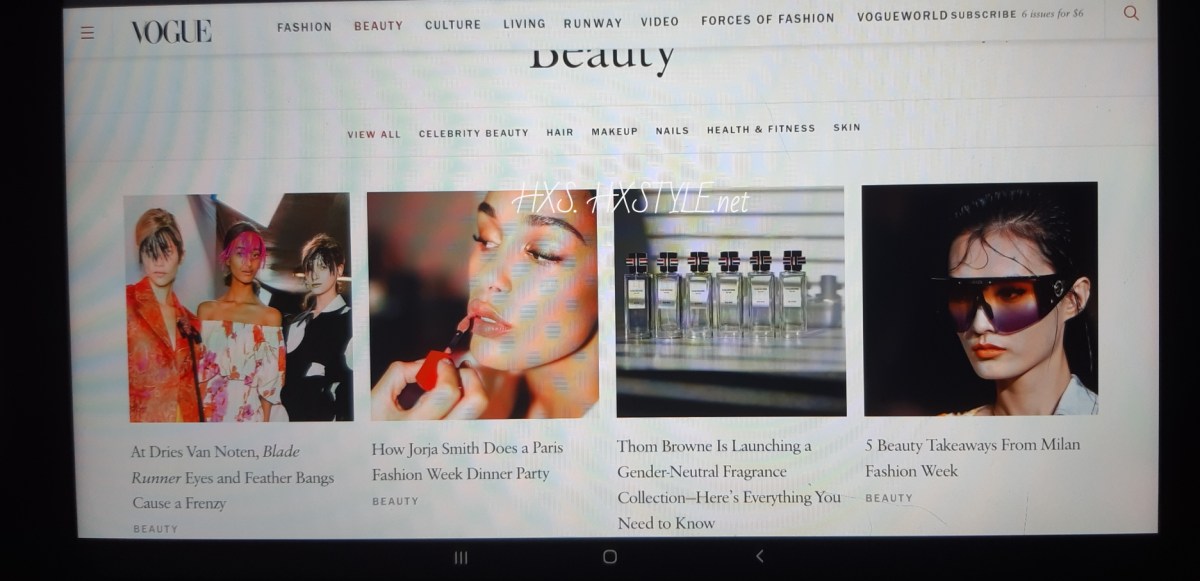Image resolution: width=1200 pixels, height=581 pixels.
Task: Click the search magnifier icon
Action: [x=1131, y=14]
